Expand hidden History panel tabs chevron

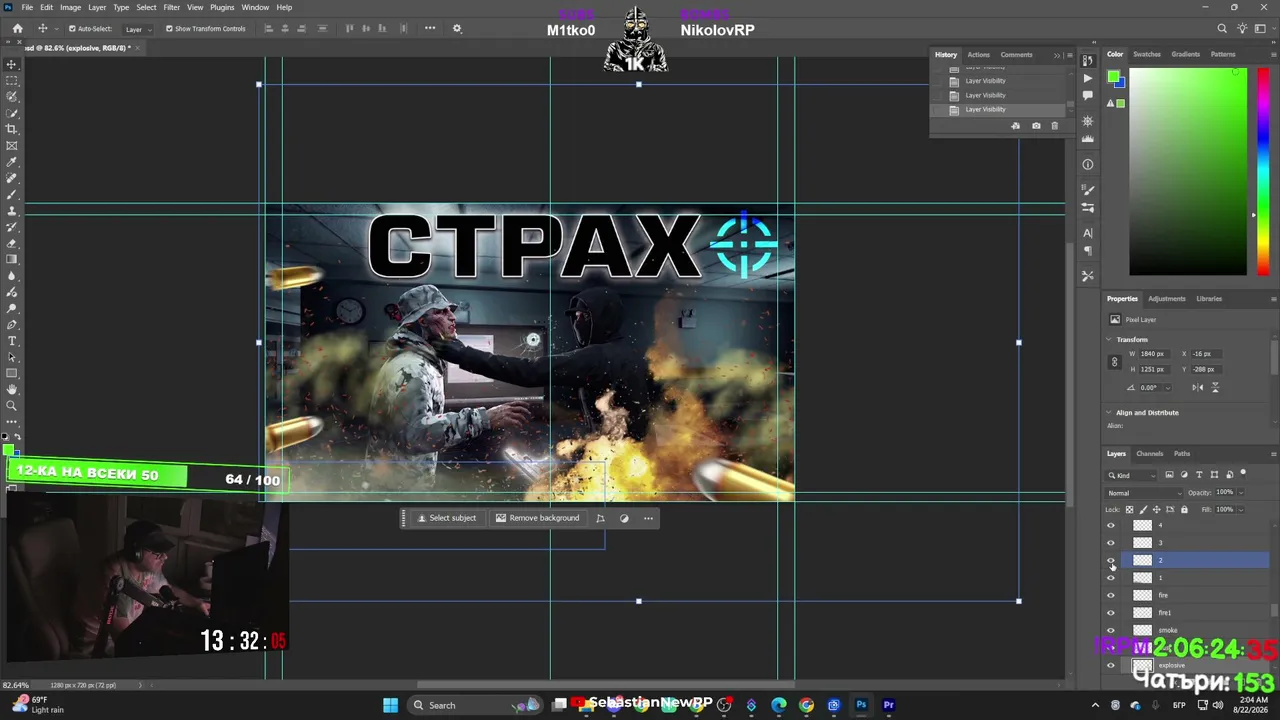coord(1057,55)
